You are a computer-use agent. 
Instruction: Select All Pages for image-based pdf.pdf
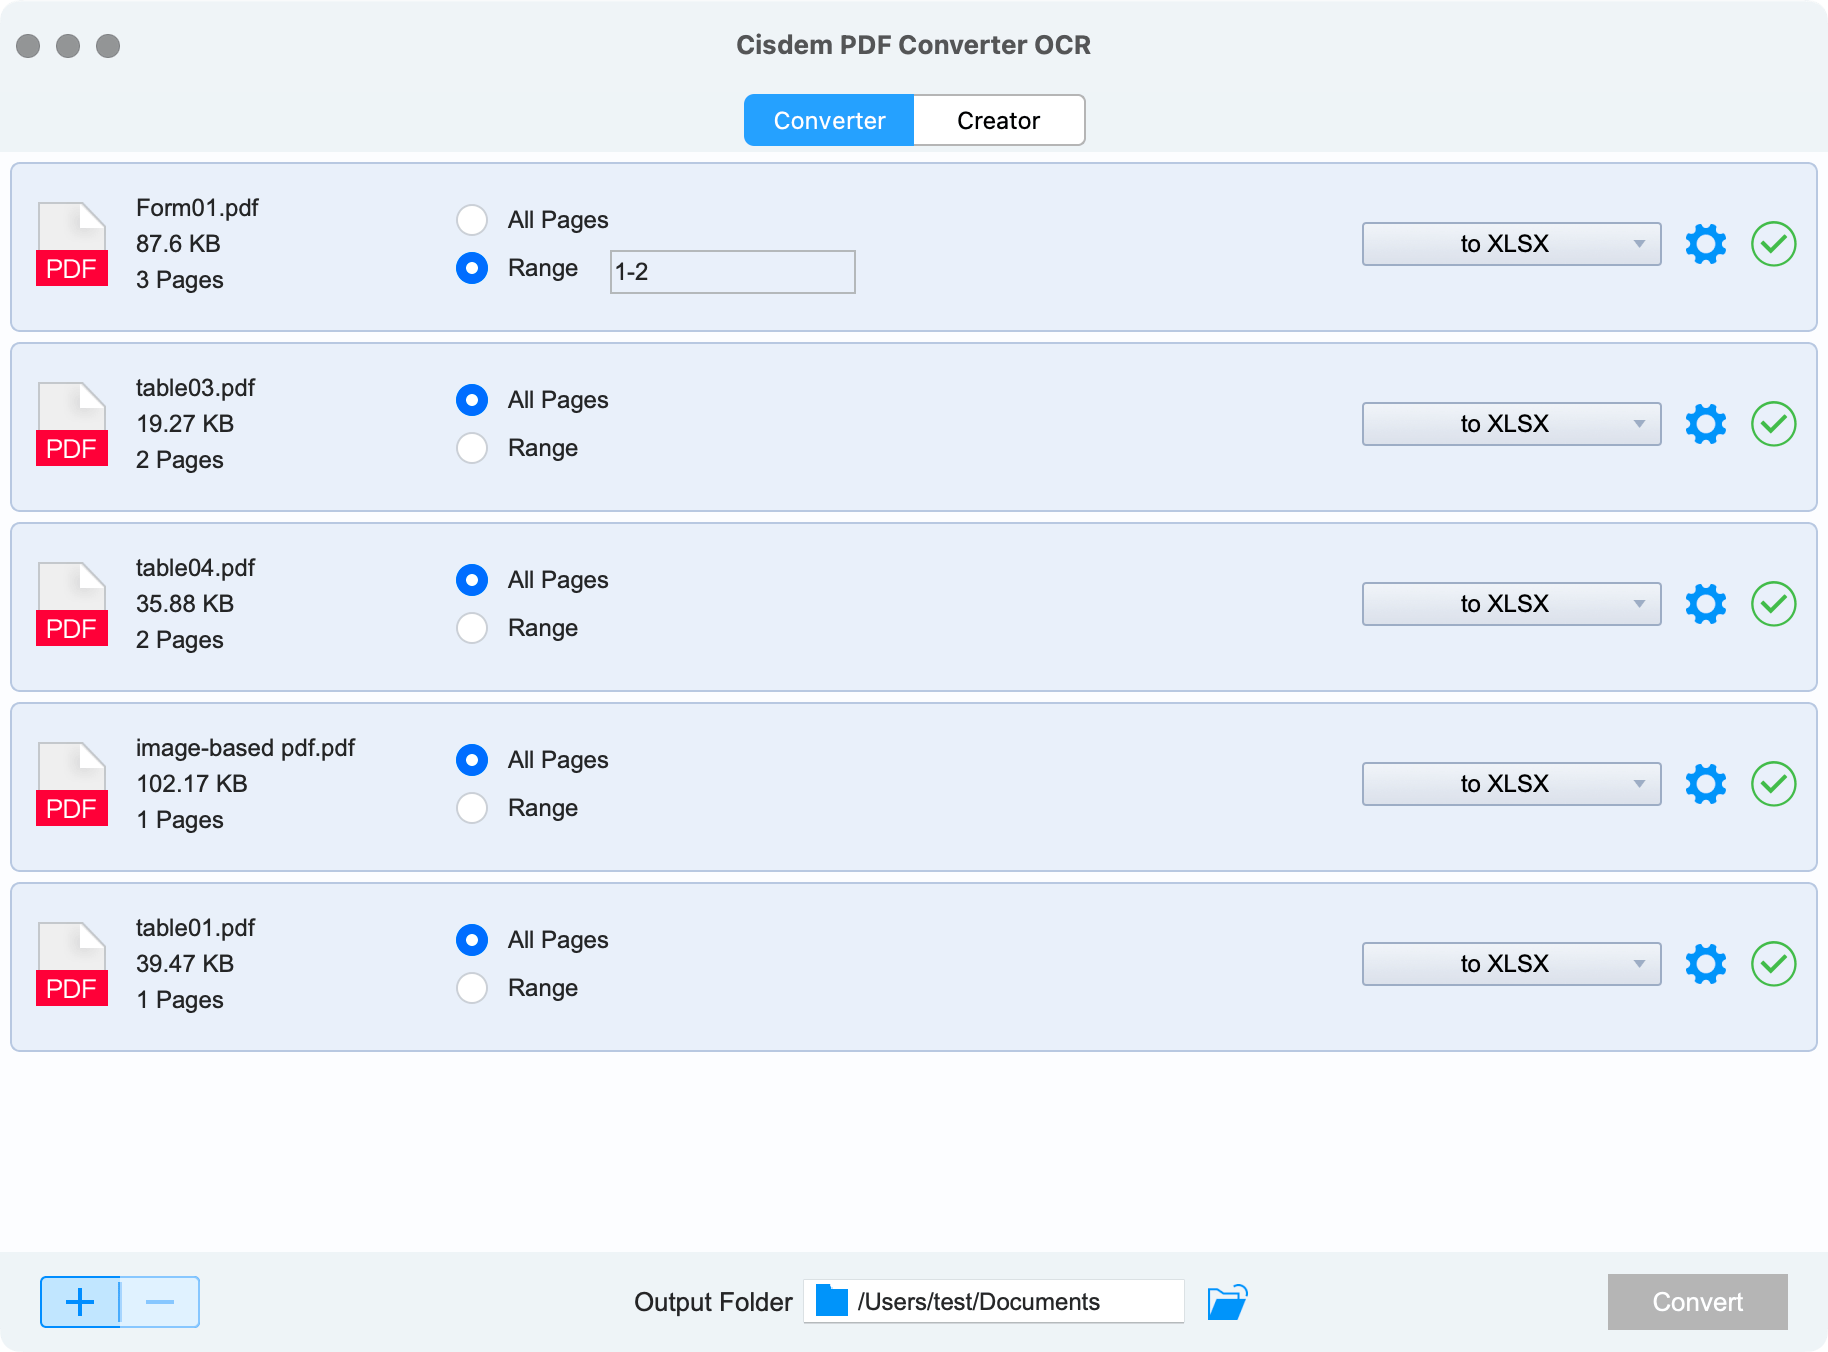click(472, 760)
